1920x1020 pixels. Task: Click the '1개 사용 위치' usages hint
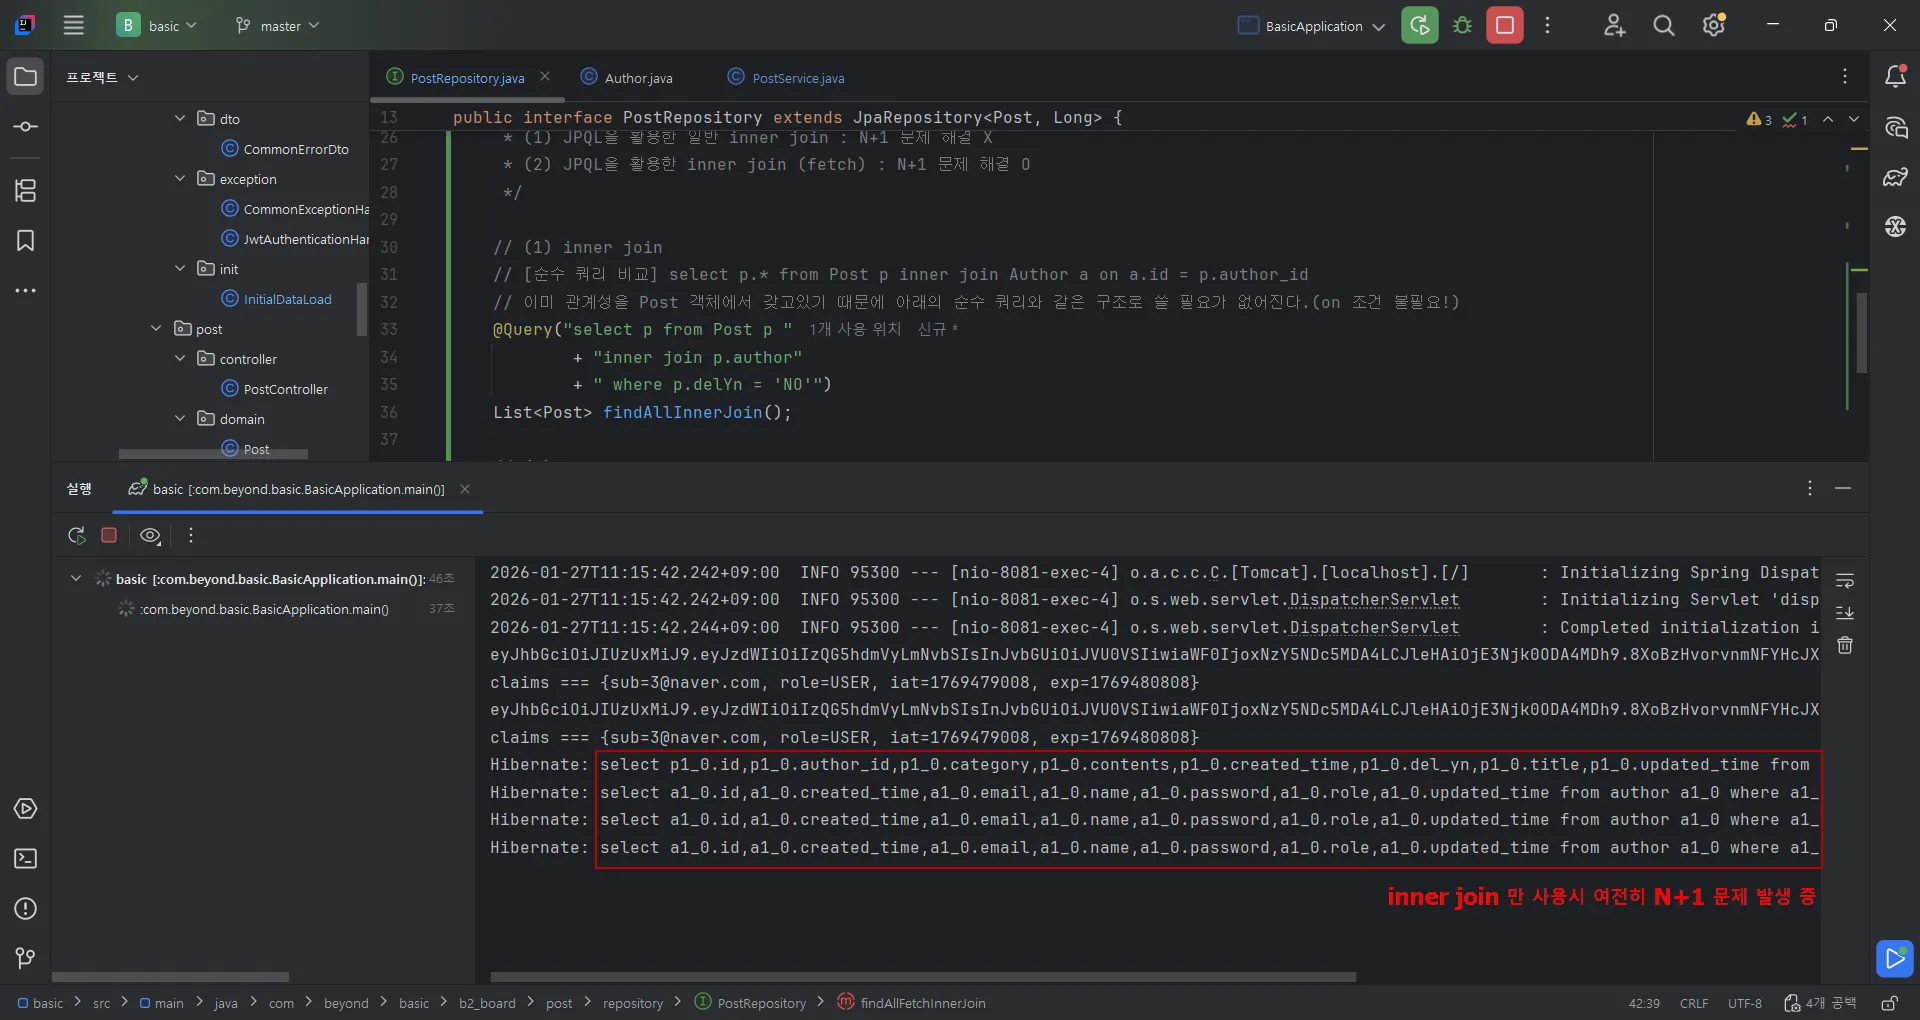point(854,329)
